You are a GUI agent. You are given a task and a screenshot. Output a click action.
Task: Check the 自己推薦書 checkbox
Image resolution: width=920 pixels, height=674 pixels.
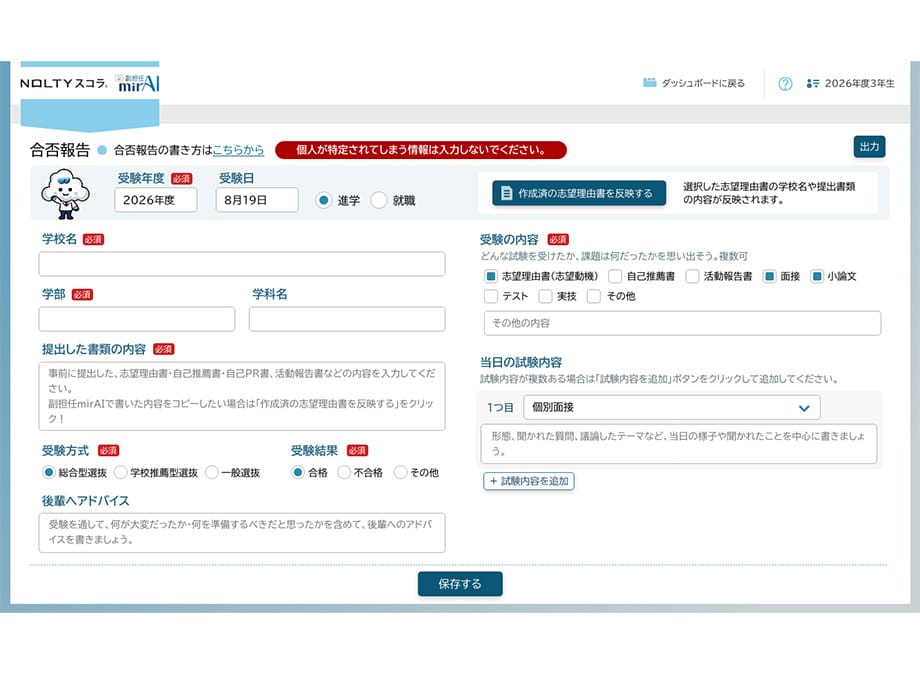point(615,276)
